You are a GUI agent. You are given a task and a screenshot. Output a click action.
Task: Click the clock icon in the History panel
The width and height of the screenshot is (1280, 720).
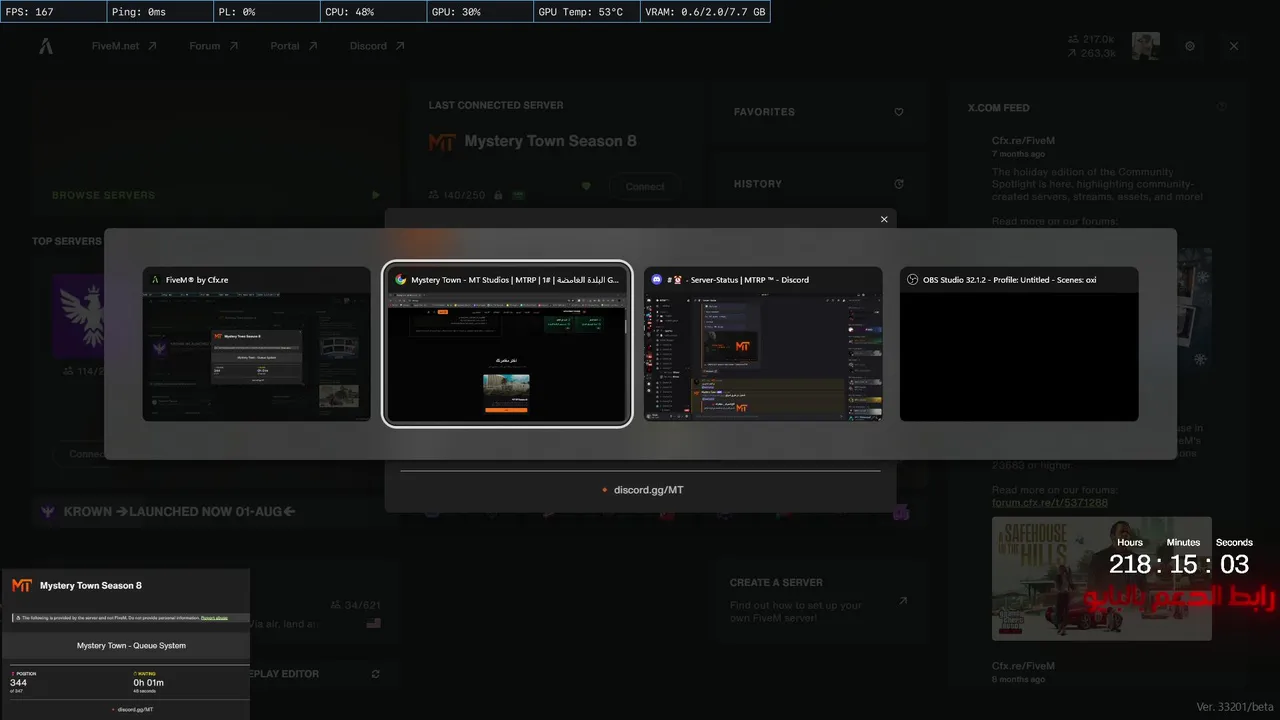click(x=899, y=184)
